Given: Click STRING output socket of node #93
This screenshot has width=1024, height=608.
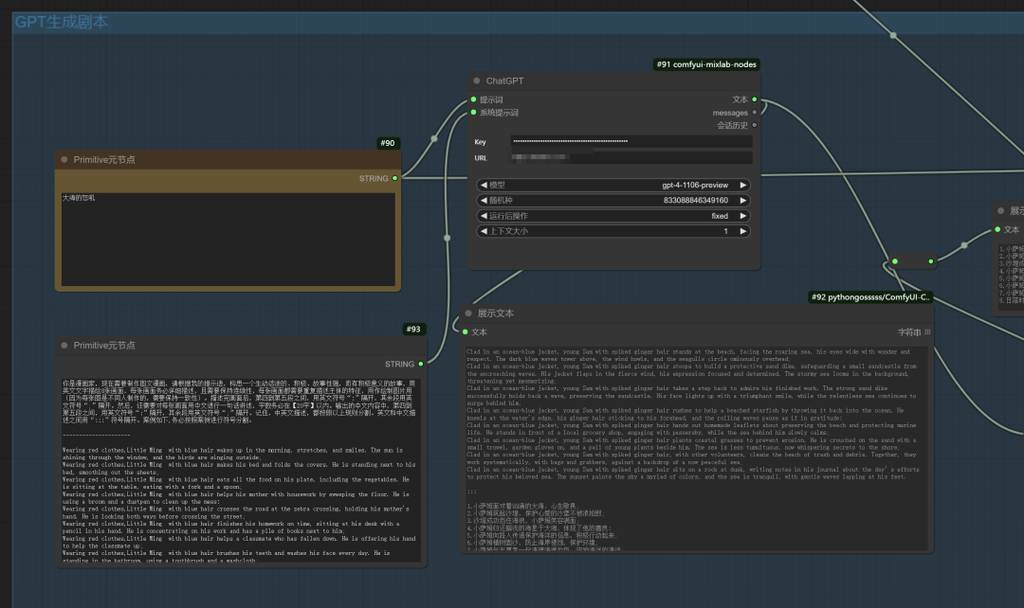Looking at the screenshot, I should coord(422,364).
